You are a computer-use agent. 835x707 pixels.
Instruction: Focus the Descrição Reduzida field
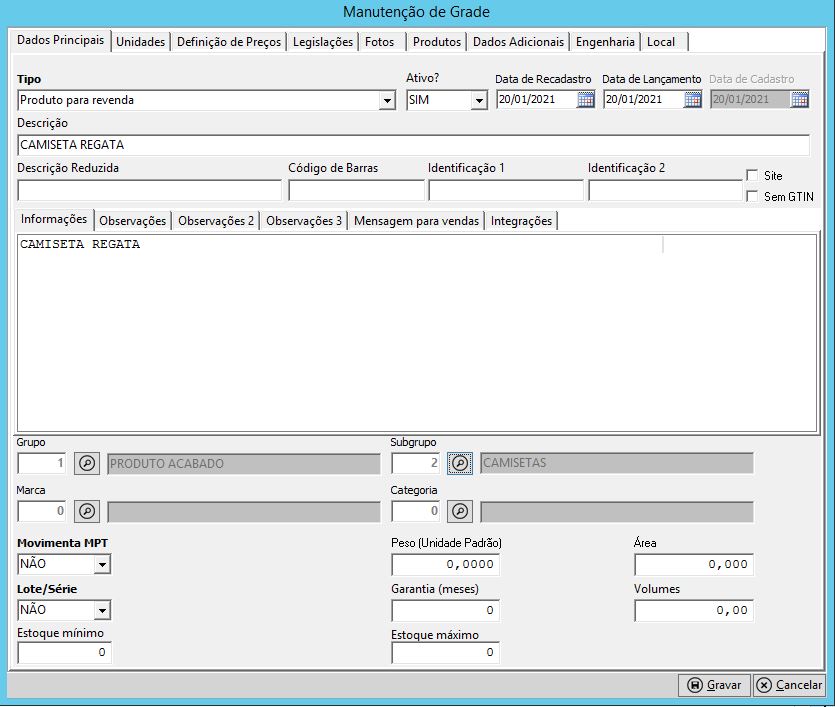pos(149,191)
